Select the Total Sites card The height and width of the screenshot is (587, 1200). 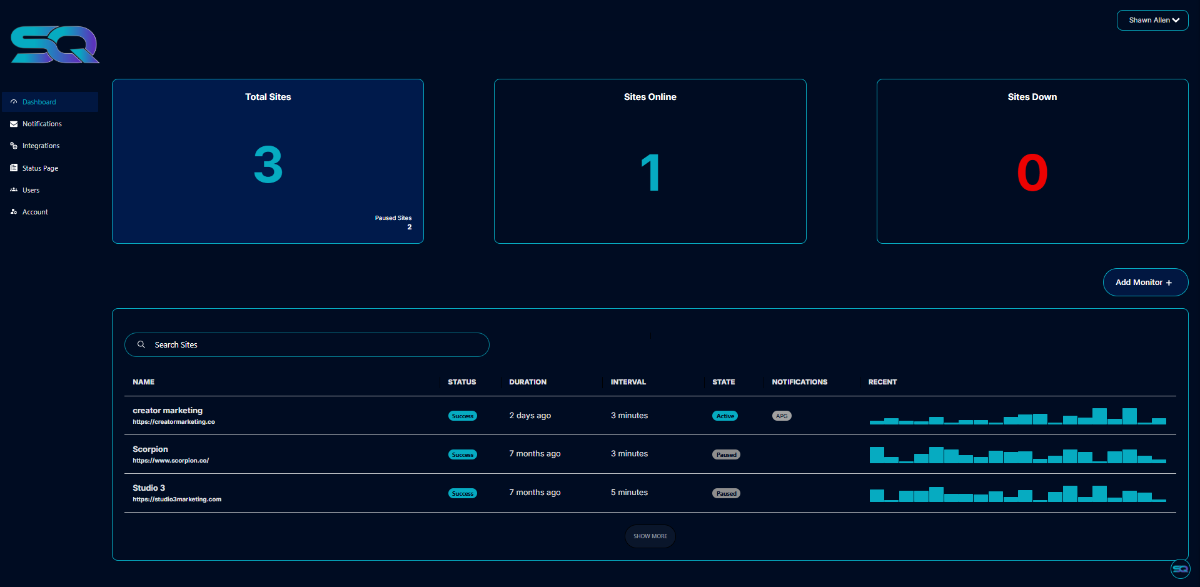click(268, 162)
